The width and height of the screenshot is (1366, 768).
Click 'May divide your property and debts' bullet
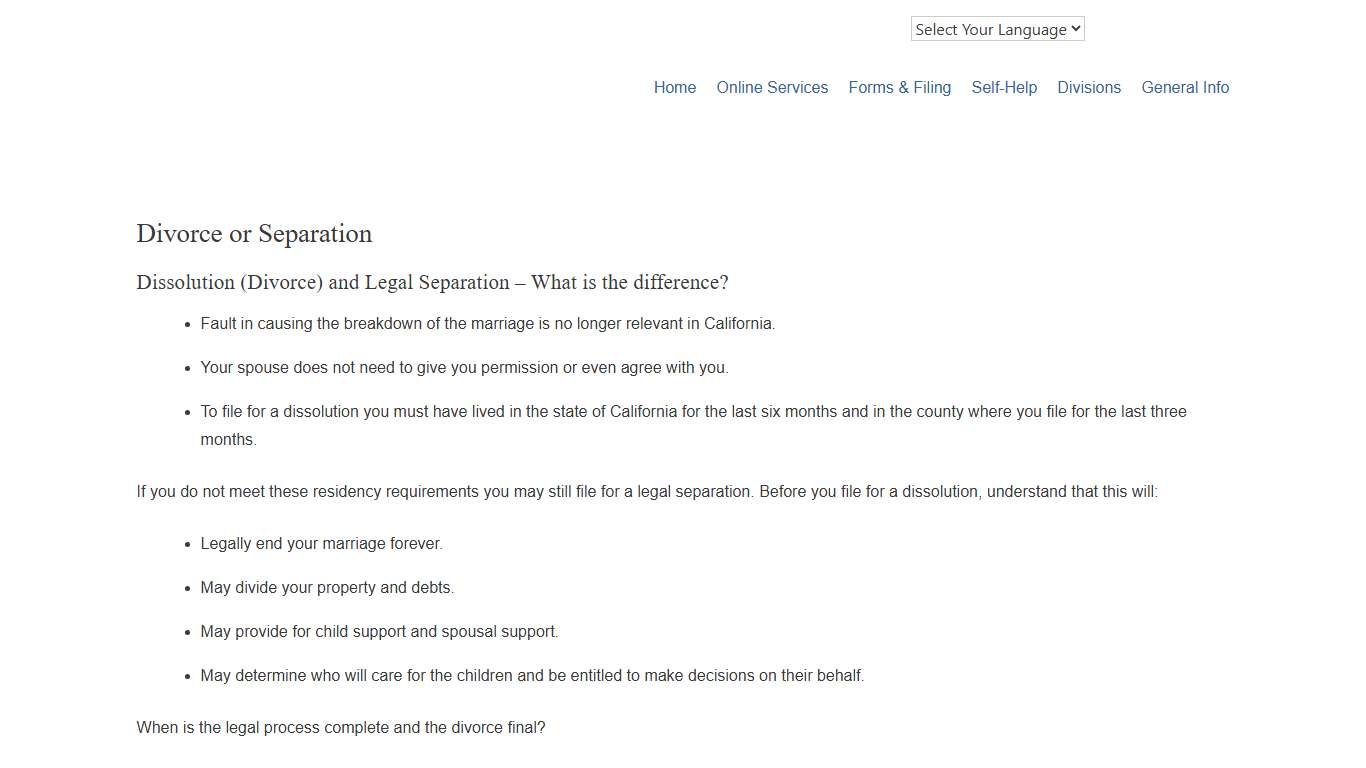(327, 588)
